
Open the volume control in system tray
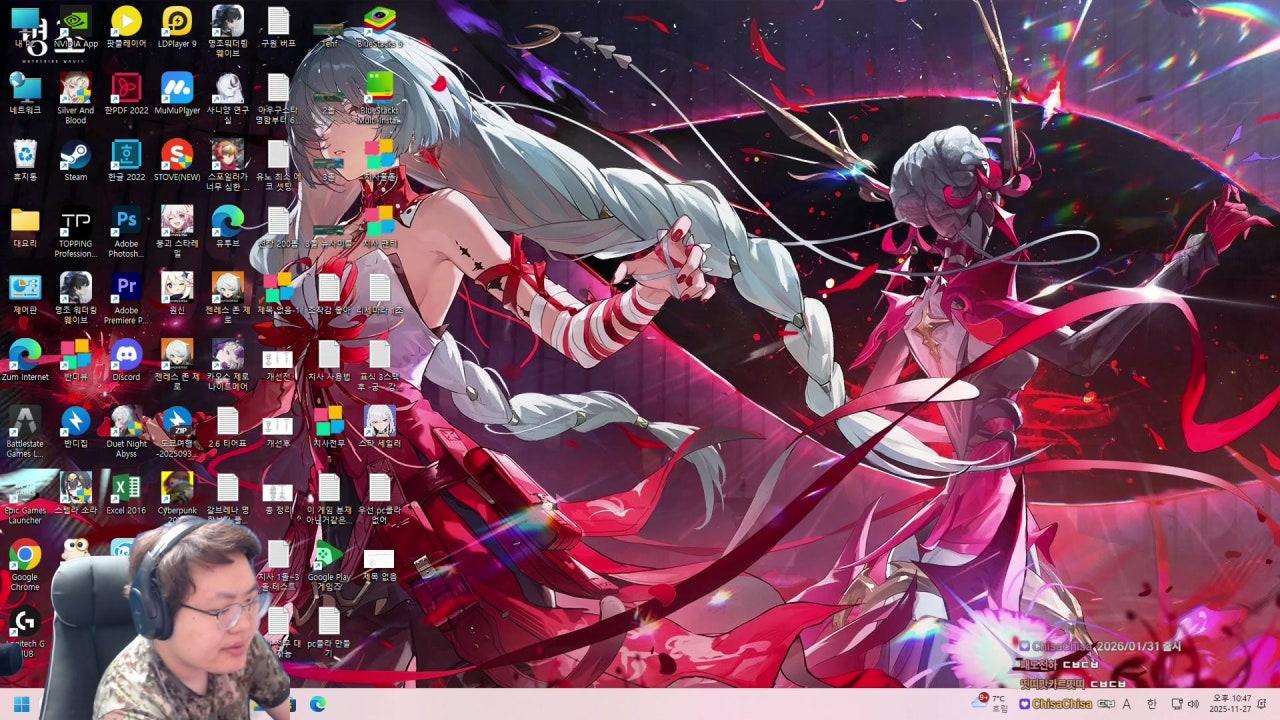[1193, 704]
